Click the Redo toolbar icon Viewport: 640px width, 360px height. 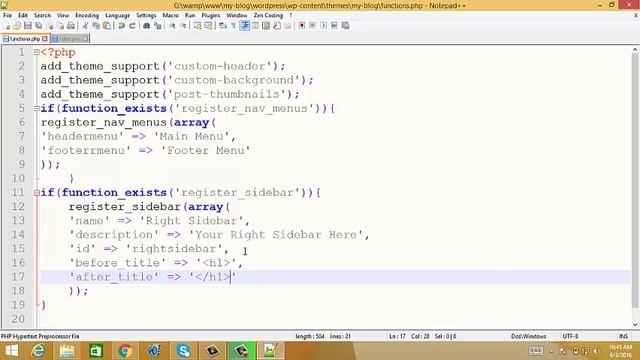point(132,26)
